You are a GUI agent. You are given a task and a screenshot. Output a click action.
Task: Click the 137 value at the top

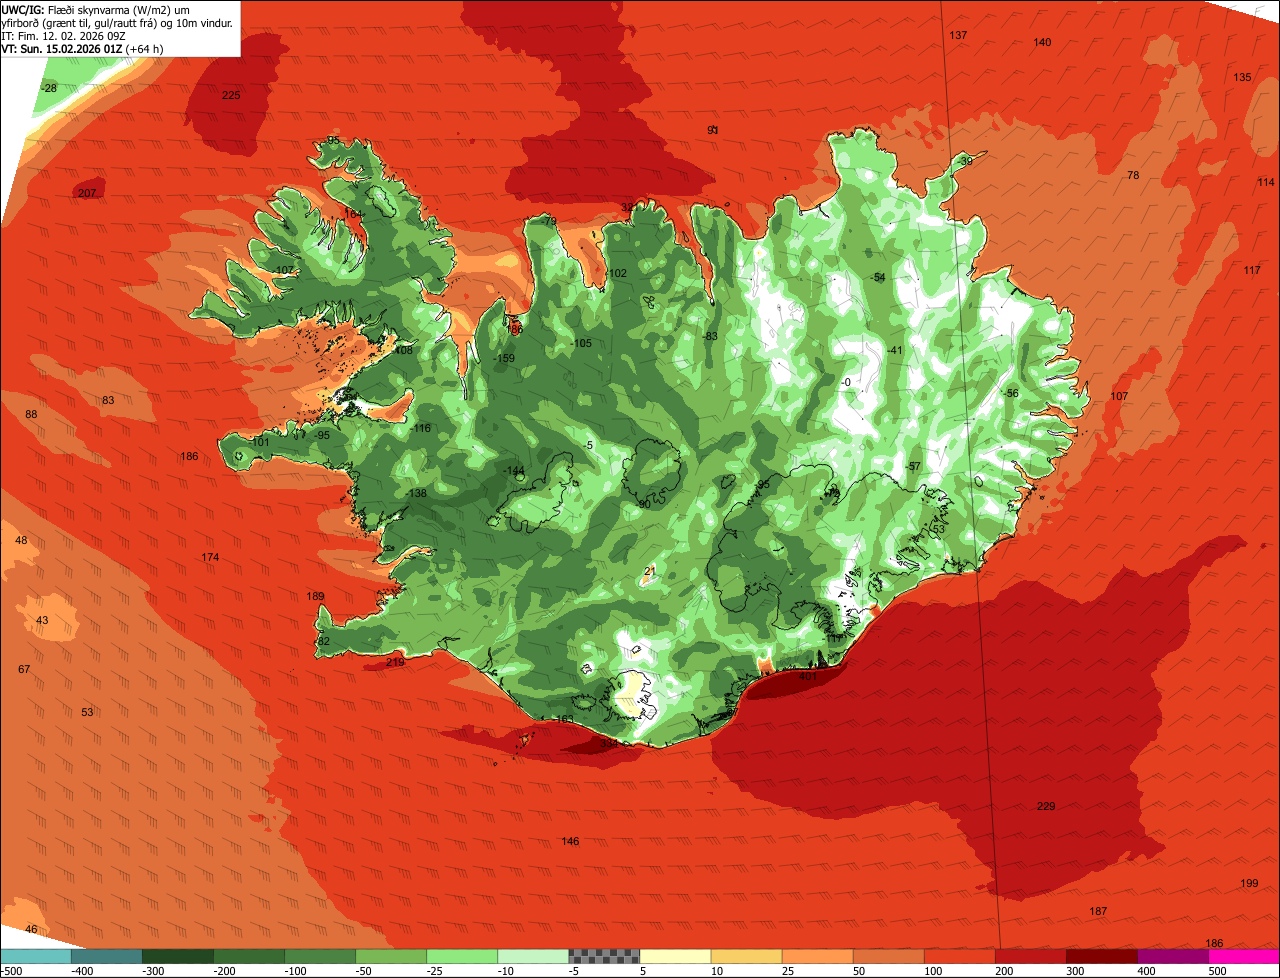(x=958, y=35)
